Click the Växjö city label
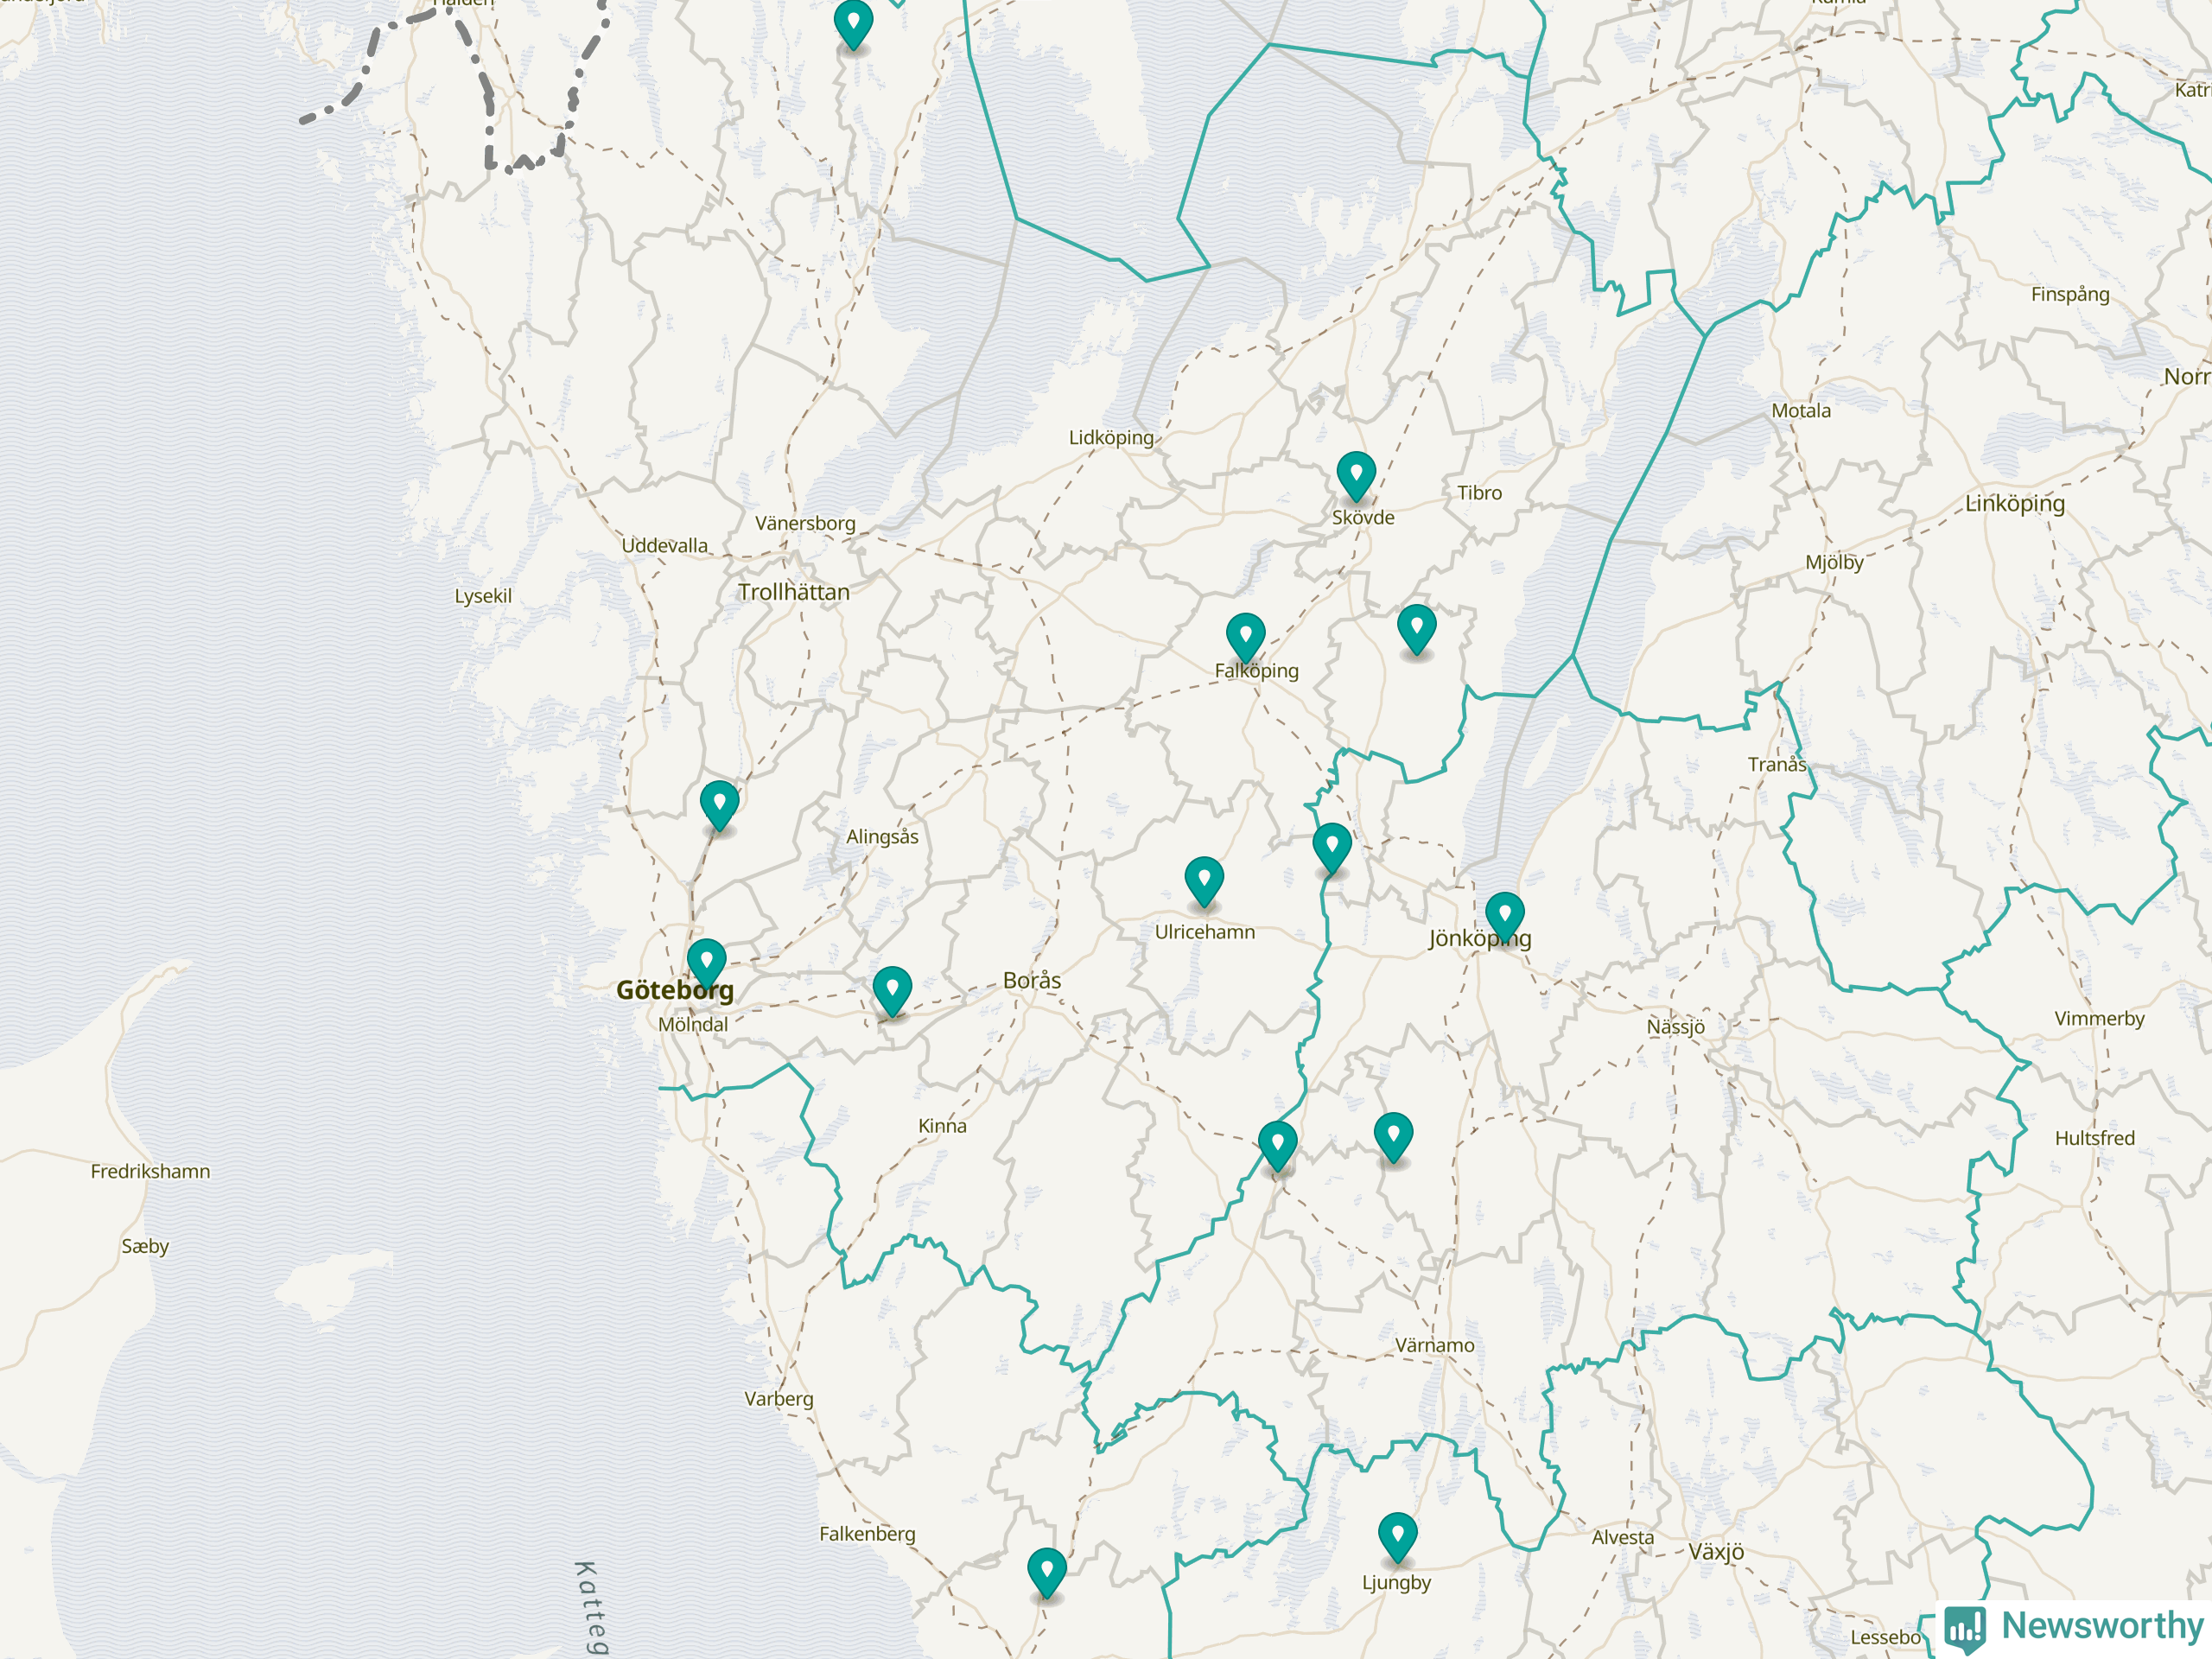 click(1716, 1552)
